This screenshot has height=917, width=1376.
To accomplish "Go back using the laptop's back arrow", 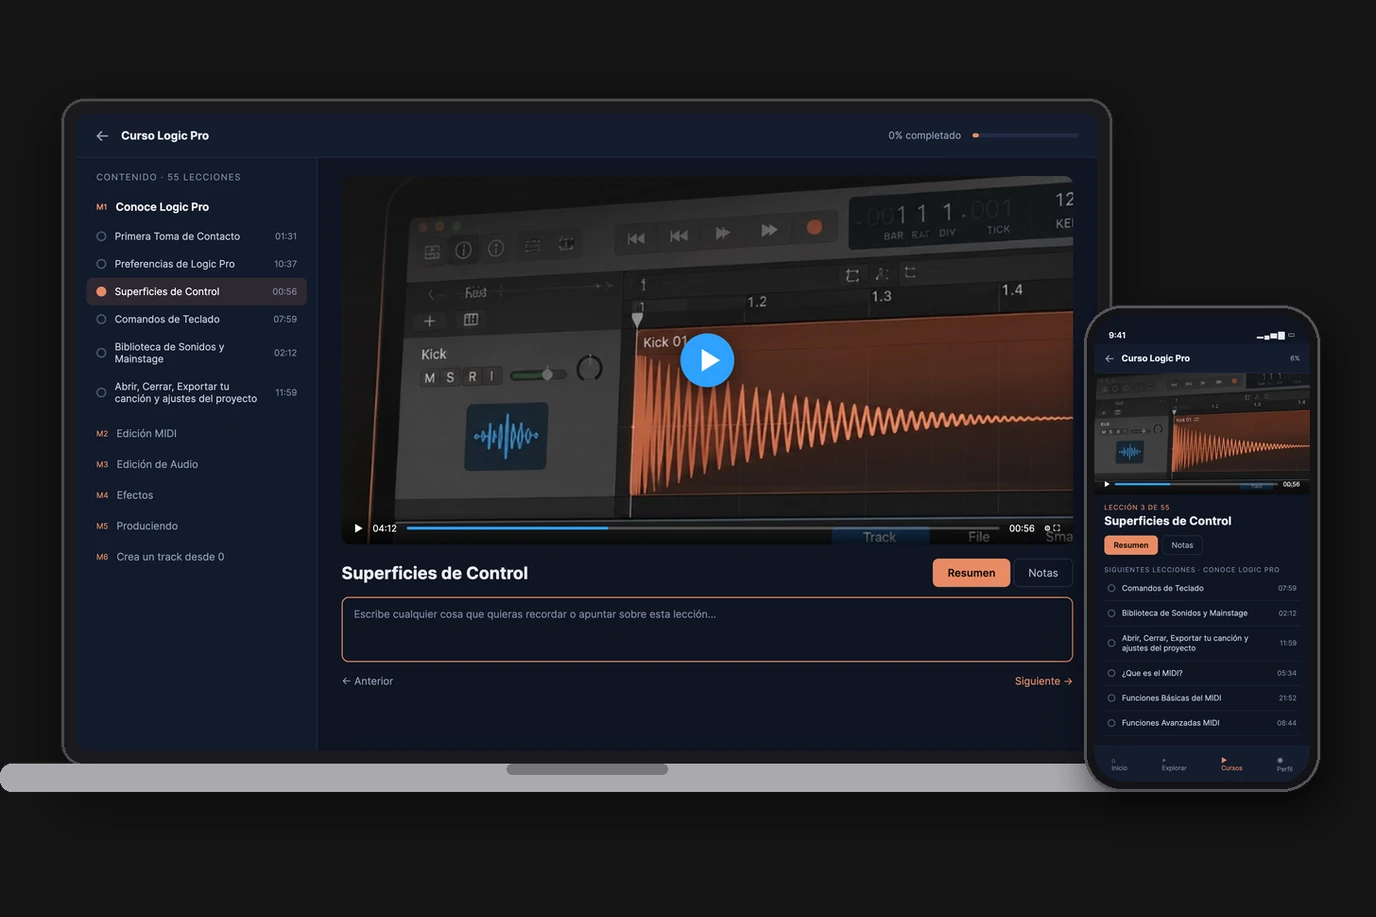I will pos(102,136).
